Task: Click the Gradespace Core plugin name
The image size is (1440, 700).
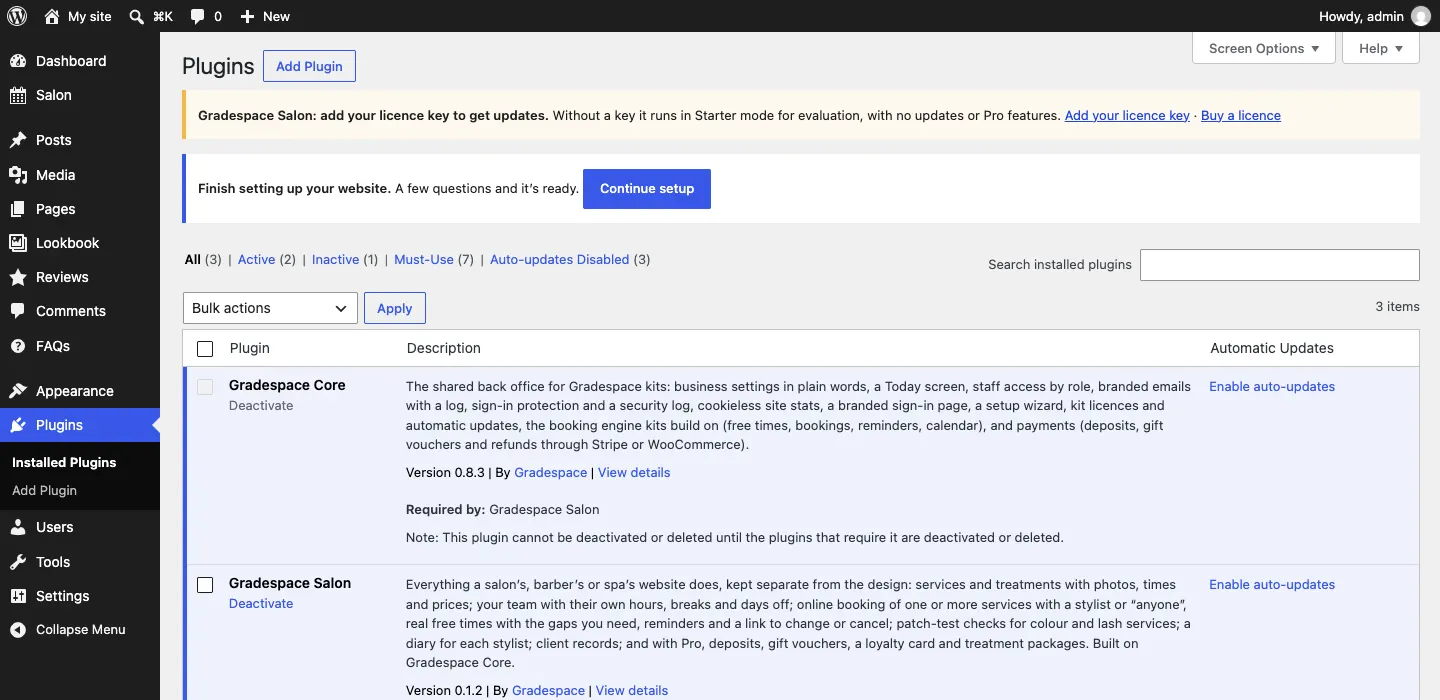Action: (287, 385)
